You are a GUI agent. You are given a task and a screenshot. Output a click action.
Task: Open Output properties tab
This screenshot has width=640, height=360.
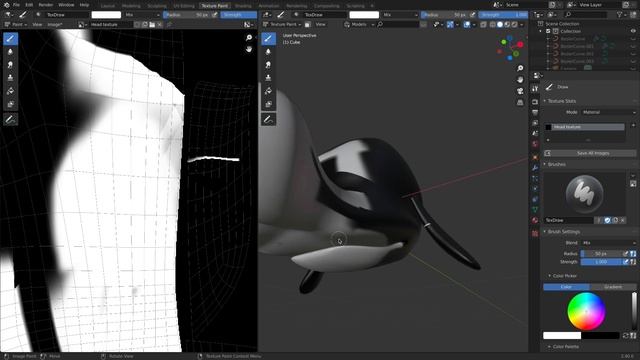click(535, 112)
